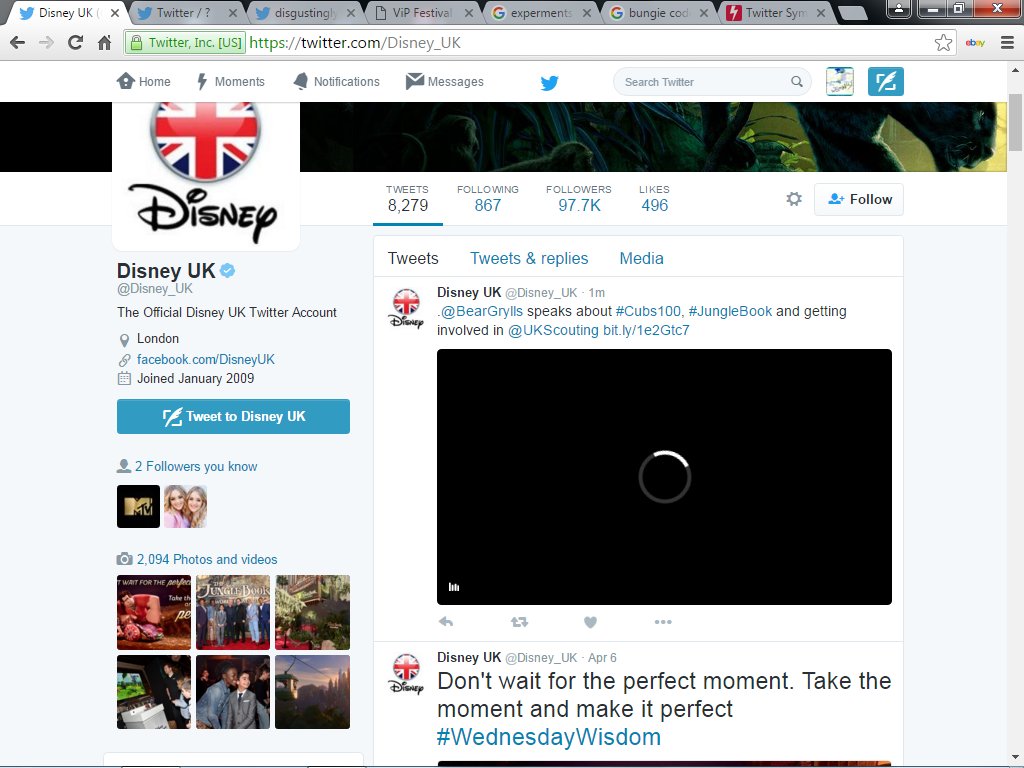The width and height of the screenshot is (1024, 768).
Task: Open the bit.ly/1e2Gtc7 link
Action: coord(646,330)
